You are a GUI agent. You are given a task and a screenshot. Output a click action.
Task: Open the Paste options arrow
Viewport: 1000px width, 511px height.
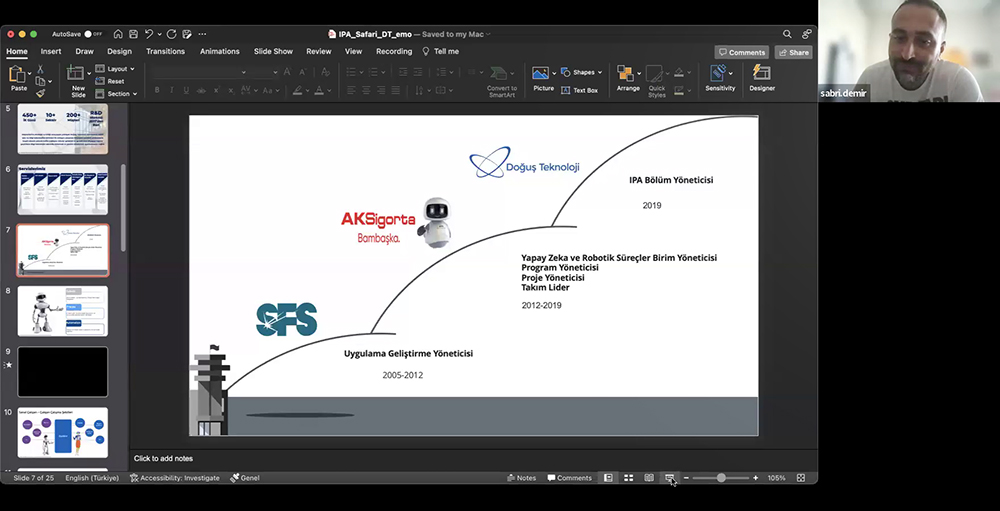(x=29, y=74)
